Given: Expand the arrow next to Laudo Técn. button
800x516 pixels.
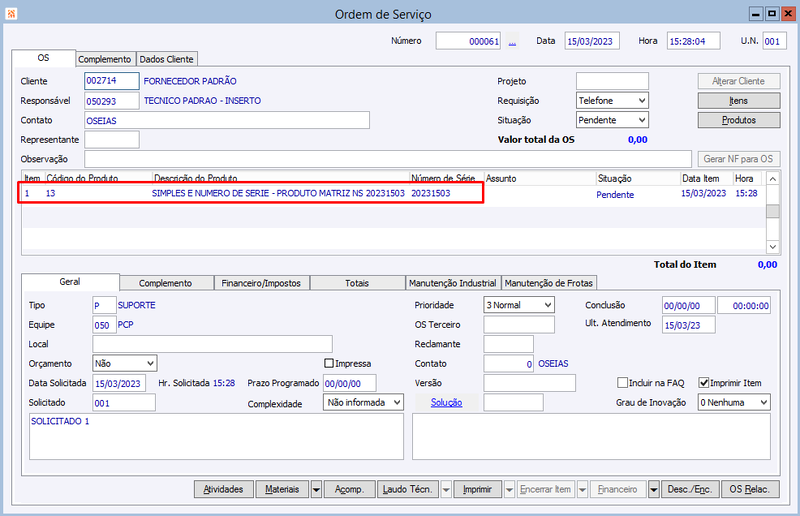Looking at the screenshot, I should click(x=446, y=489).
